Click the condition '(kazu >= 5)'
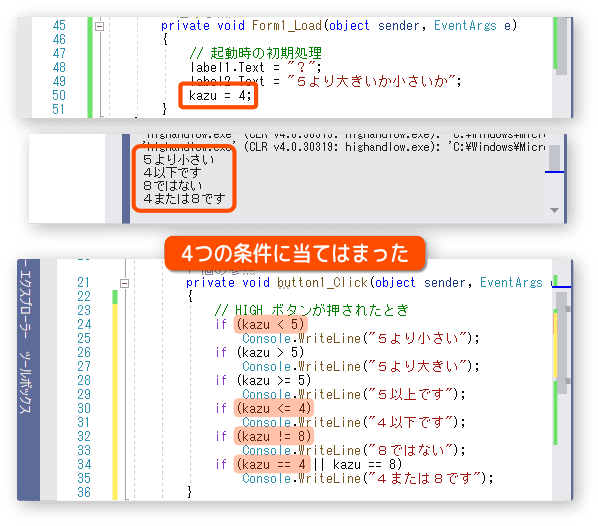The width and height of the screenshot is (598, 526). click(x=274, y=380)
